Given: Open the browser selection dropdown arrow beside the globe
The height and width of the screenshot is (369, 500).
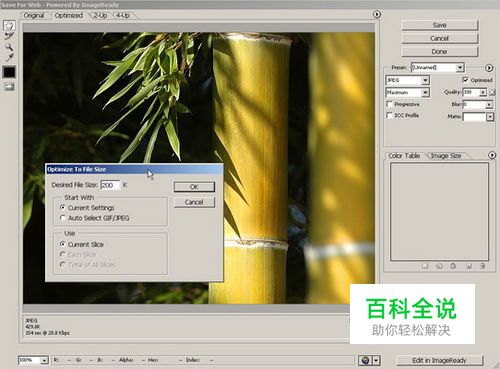Looking at the screenshot, I should [376, 360].
